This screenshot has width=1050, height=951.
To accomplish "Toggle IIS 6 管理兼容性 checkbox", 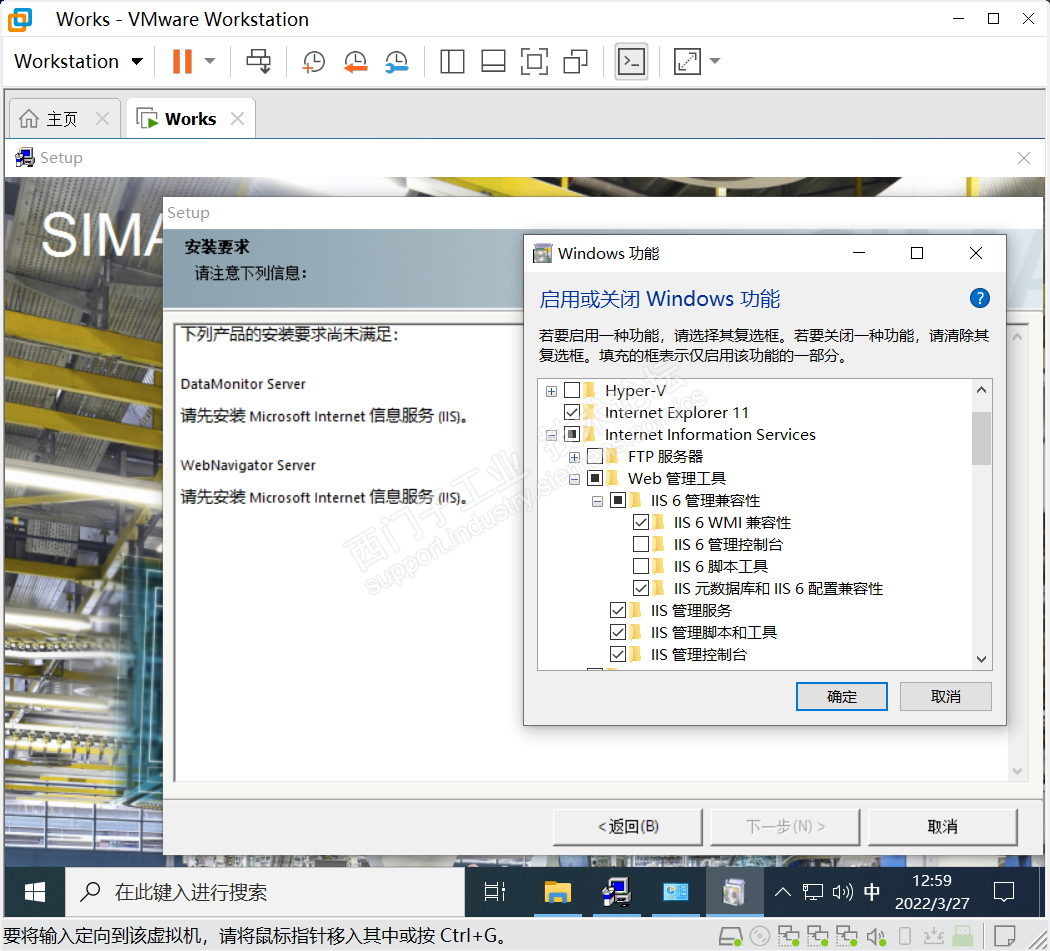I will 618,500.
